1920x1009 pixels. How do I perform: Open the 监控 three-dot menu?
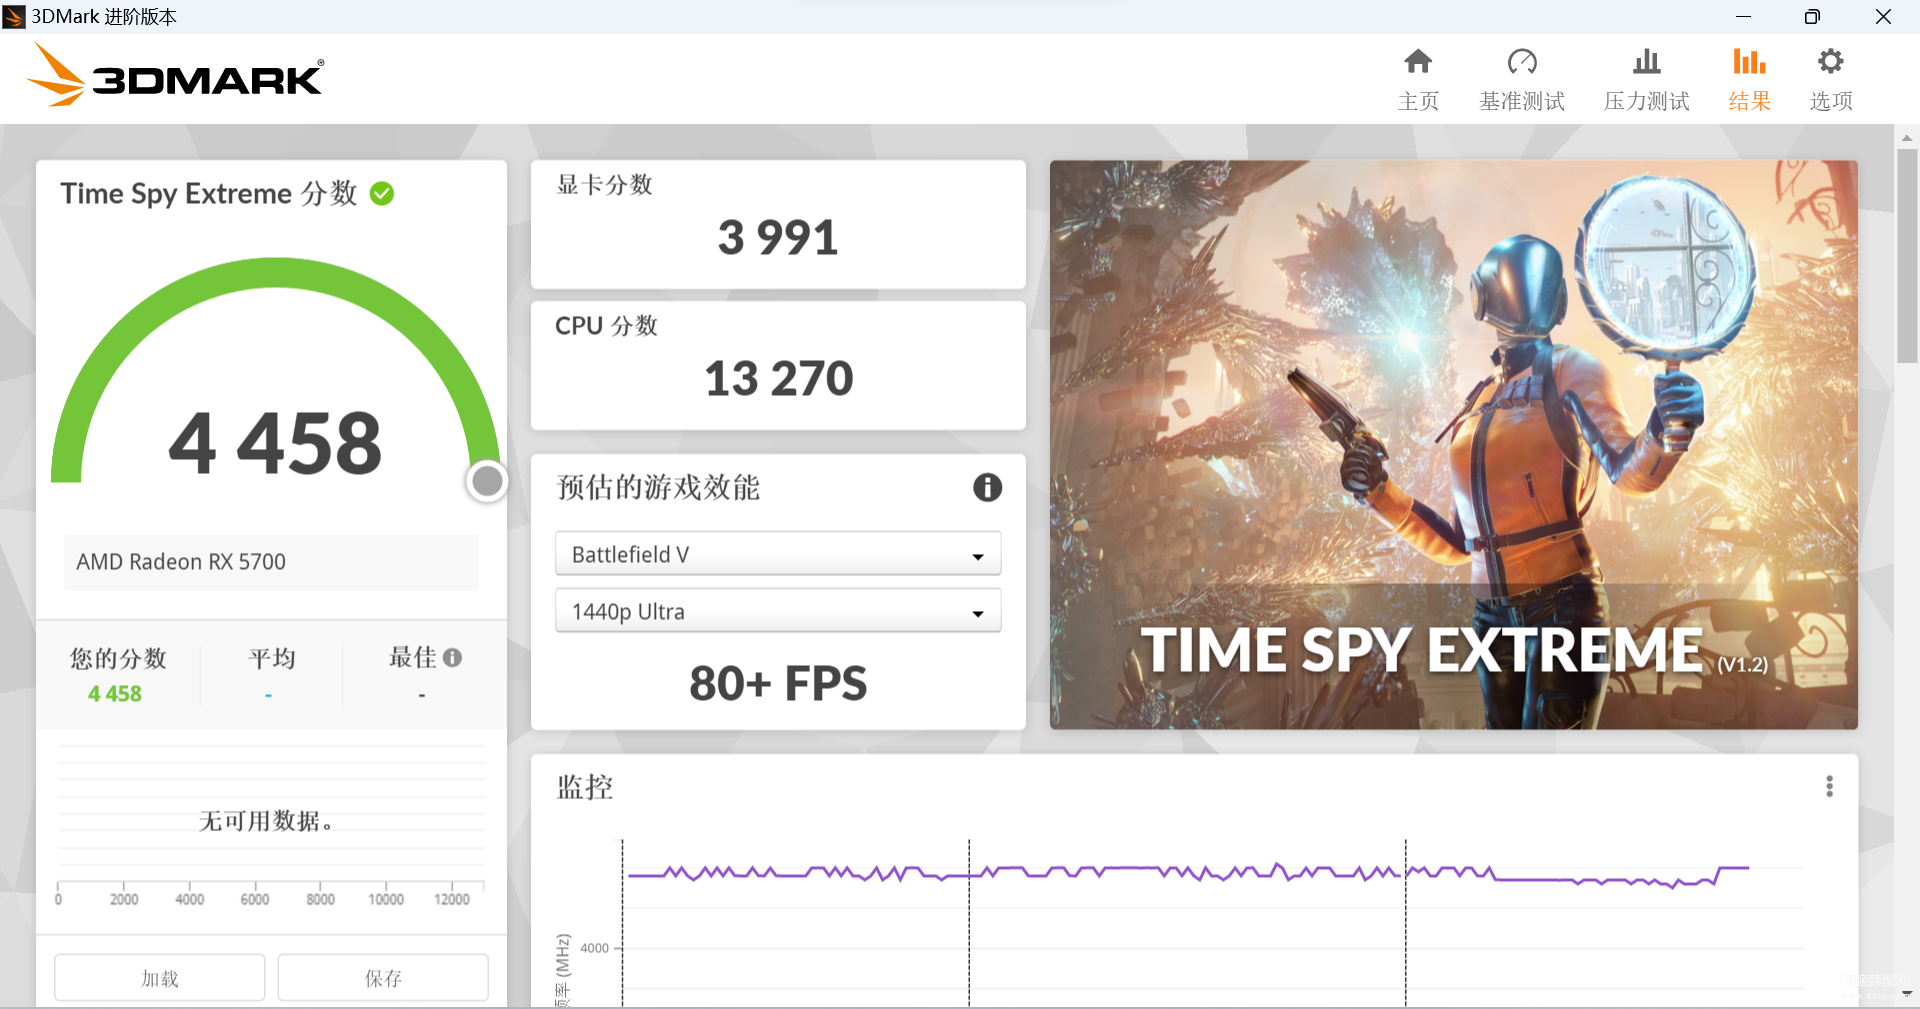(1829, 786)
